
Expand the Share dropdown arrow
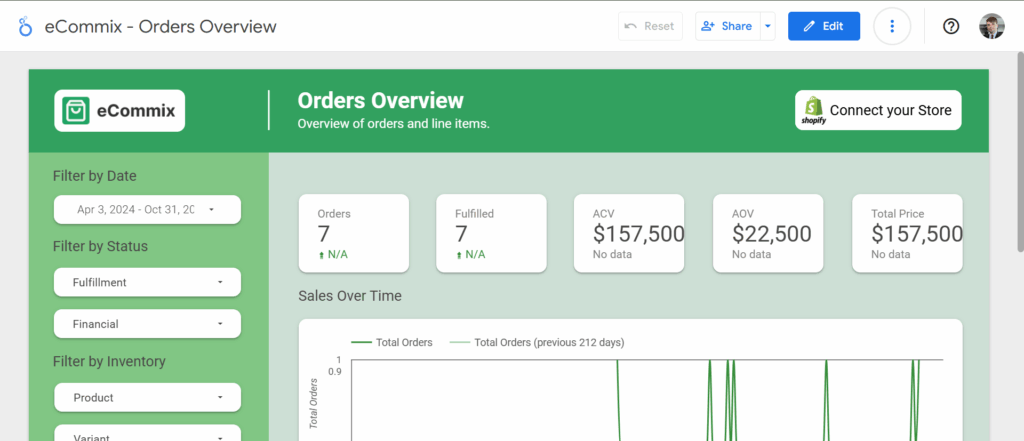pyautogui.click(x=768, y=26)
